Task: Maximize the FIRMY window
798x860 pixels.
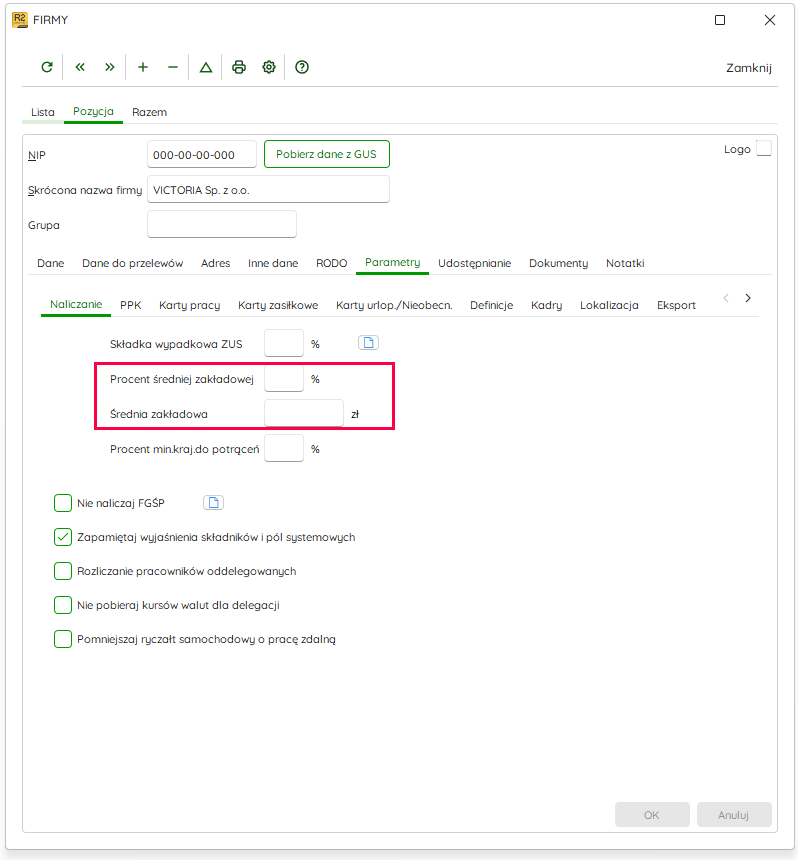Action: (x=720, y=20)
